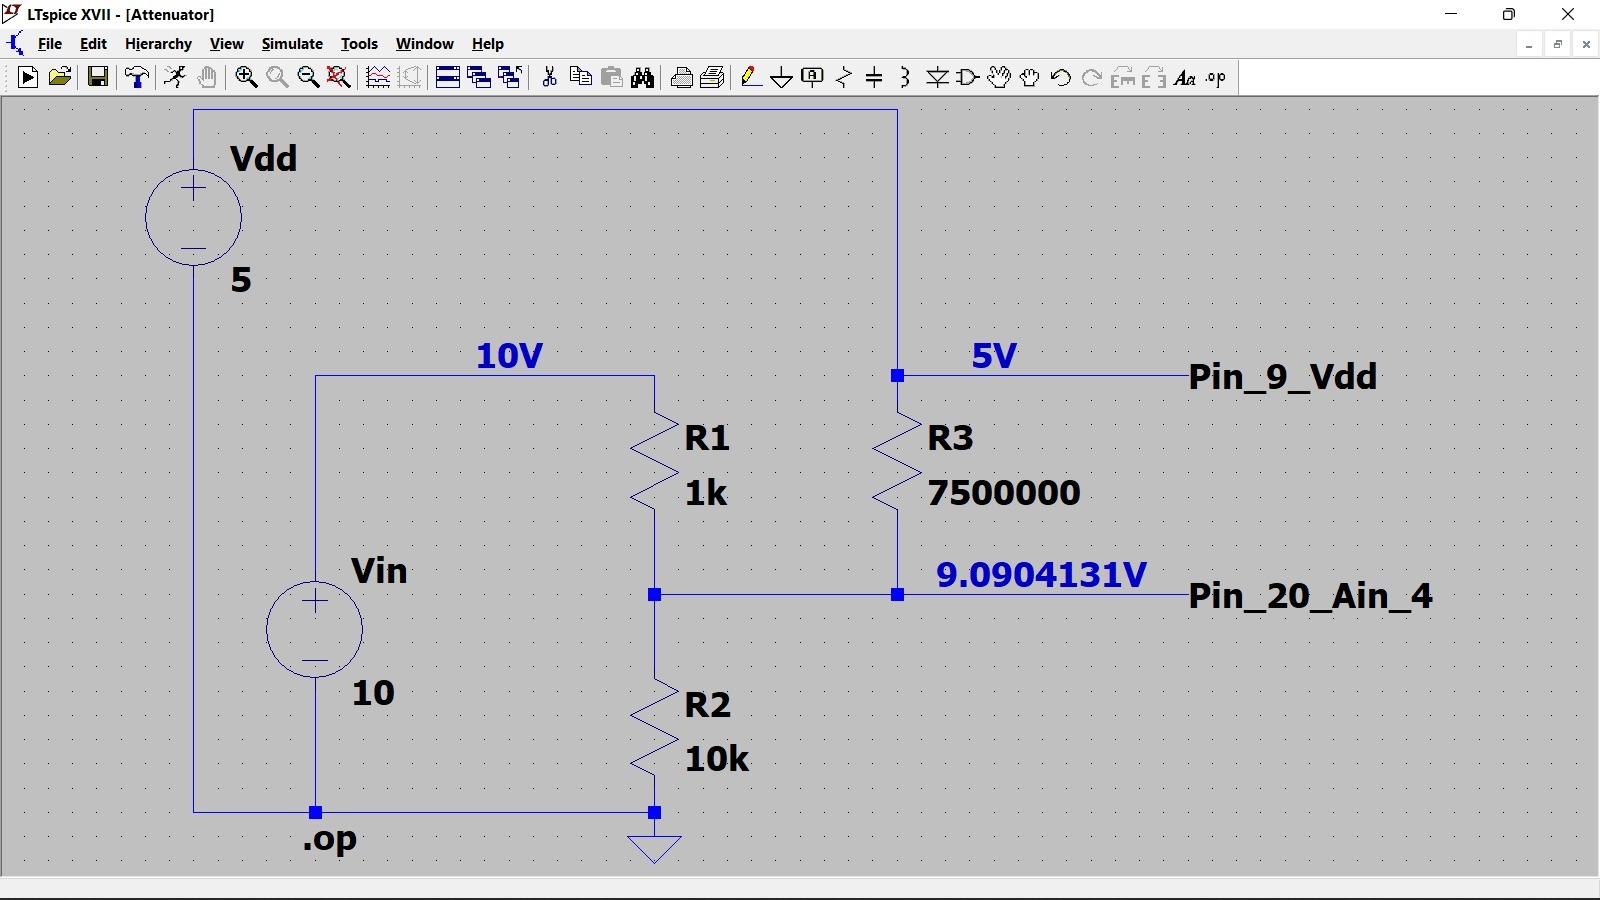1600x900 pixels.
Task: Open the Window menu
Action: click(x=425, y=44)
